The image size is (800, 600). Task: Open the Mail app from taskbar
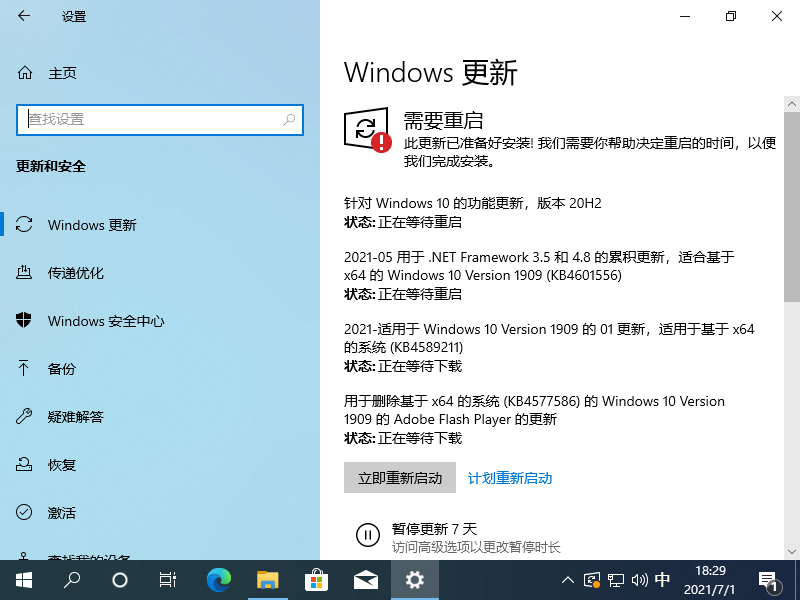(365, 579)
